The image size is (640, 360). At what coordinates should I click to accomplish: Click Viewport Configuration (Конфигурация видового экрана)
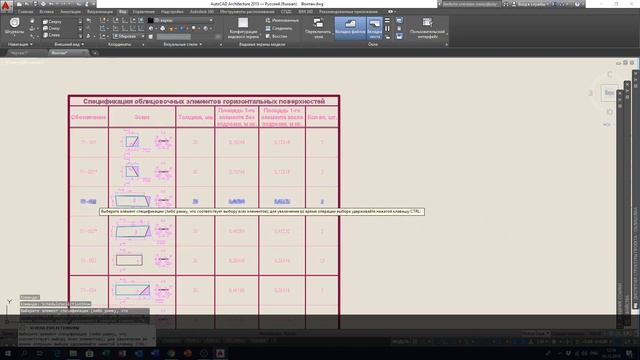(243, 28)
